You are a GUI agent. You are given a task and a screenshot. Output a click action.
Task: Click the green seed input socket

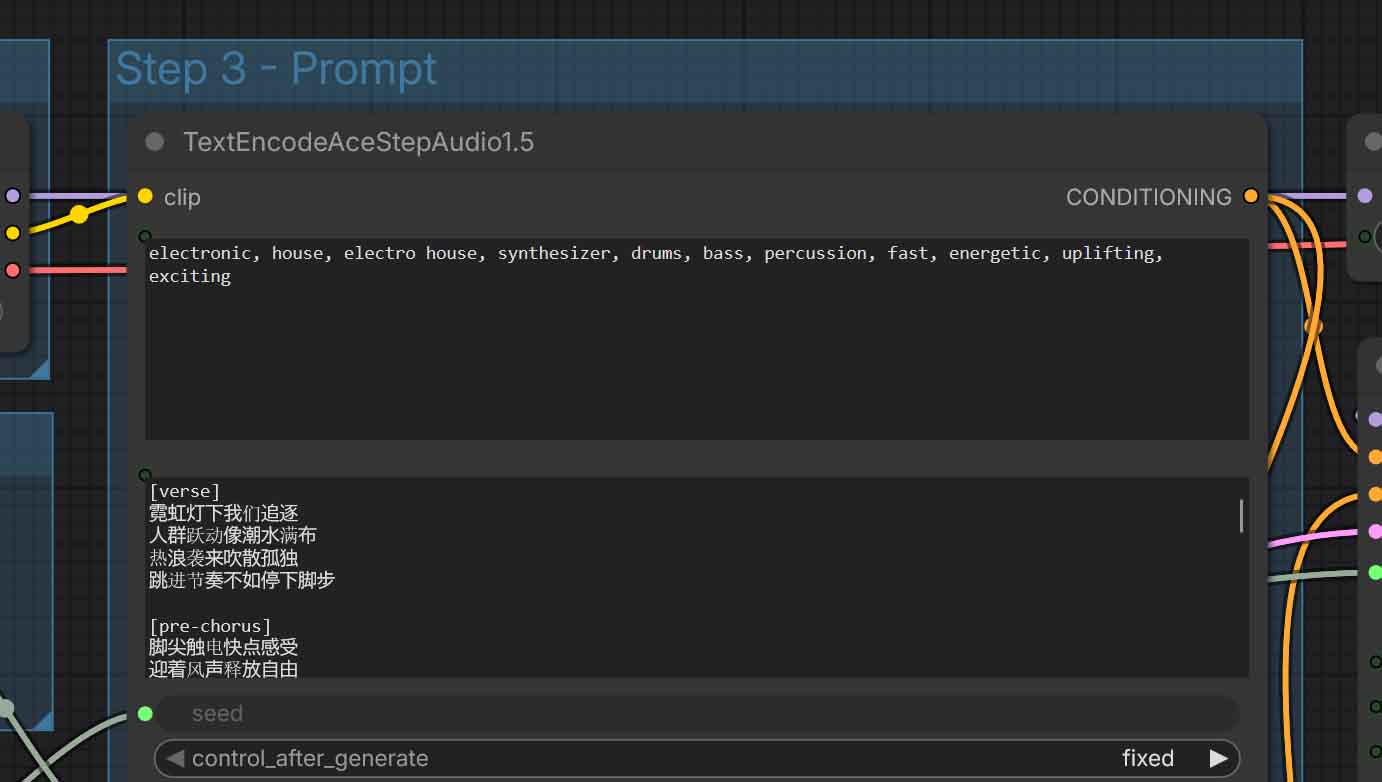(145, 713)
